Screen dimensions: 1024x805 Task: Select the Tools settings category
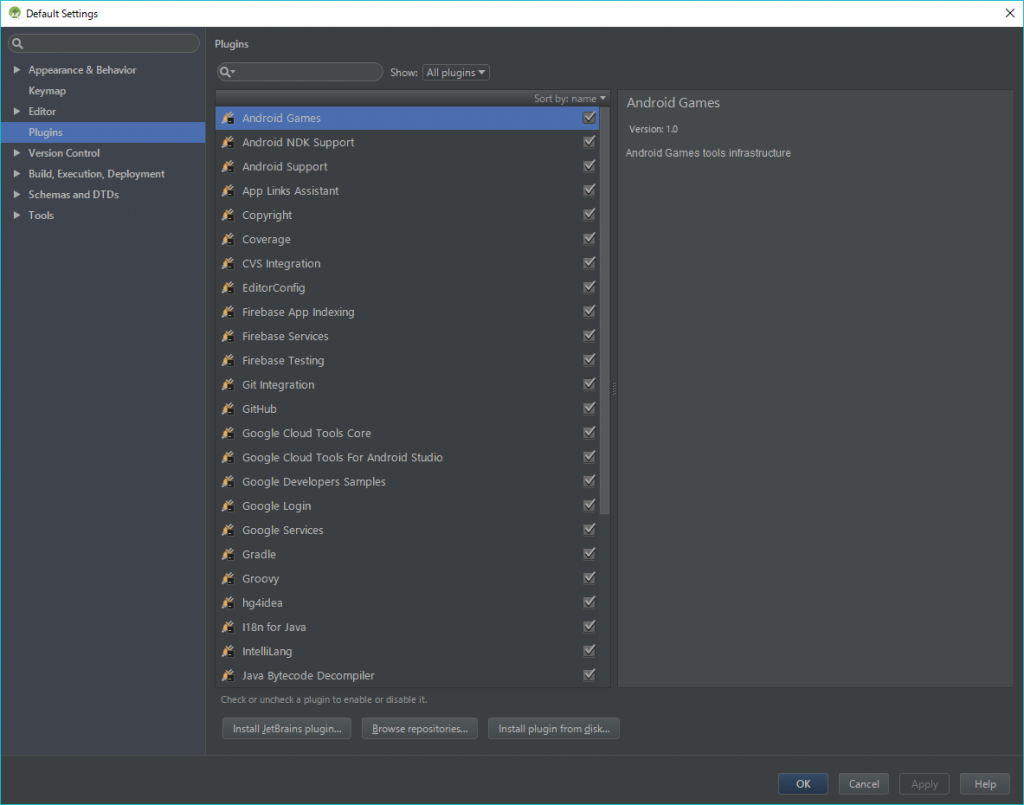(x=40, y=215)
